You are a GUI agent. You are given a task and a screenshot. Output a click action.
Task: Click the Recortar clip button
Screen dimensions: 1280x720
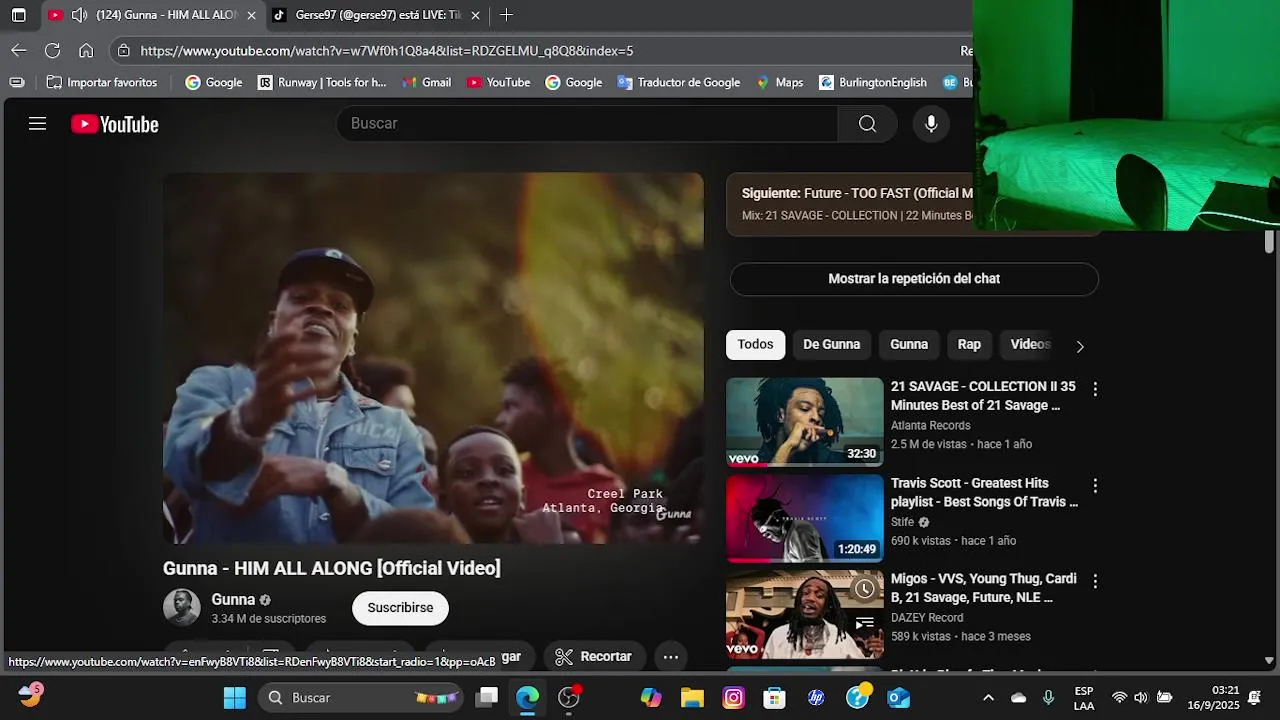(x=594, y=657)
